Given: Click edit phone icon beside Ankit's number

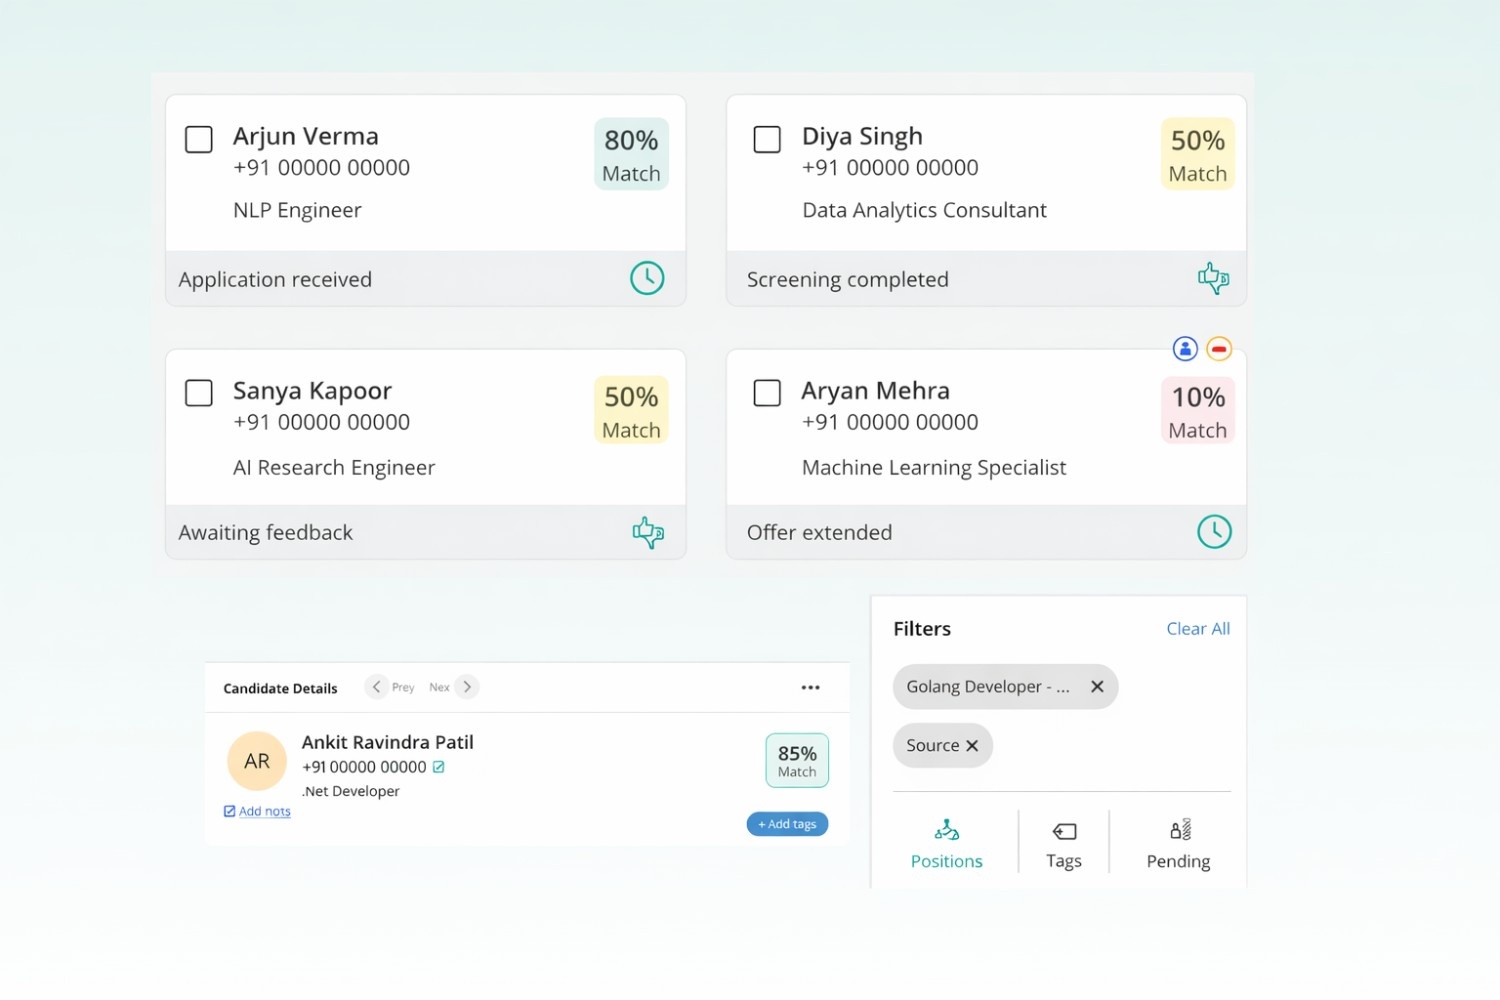Looking at the screenshot, I should (x=439, y=767).
